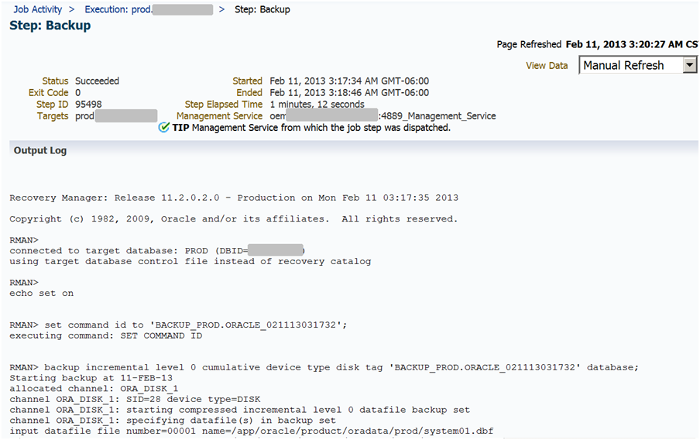Click 'allocated channel: ORA_DISK_1' line

coord(94,389)
